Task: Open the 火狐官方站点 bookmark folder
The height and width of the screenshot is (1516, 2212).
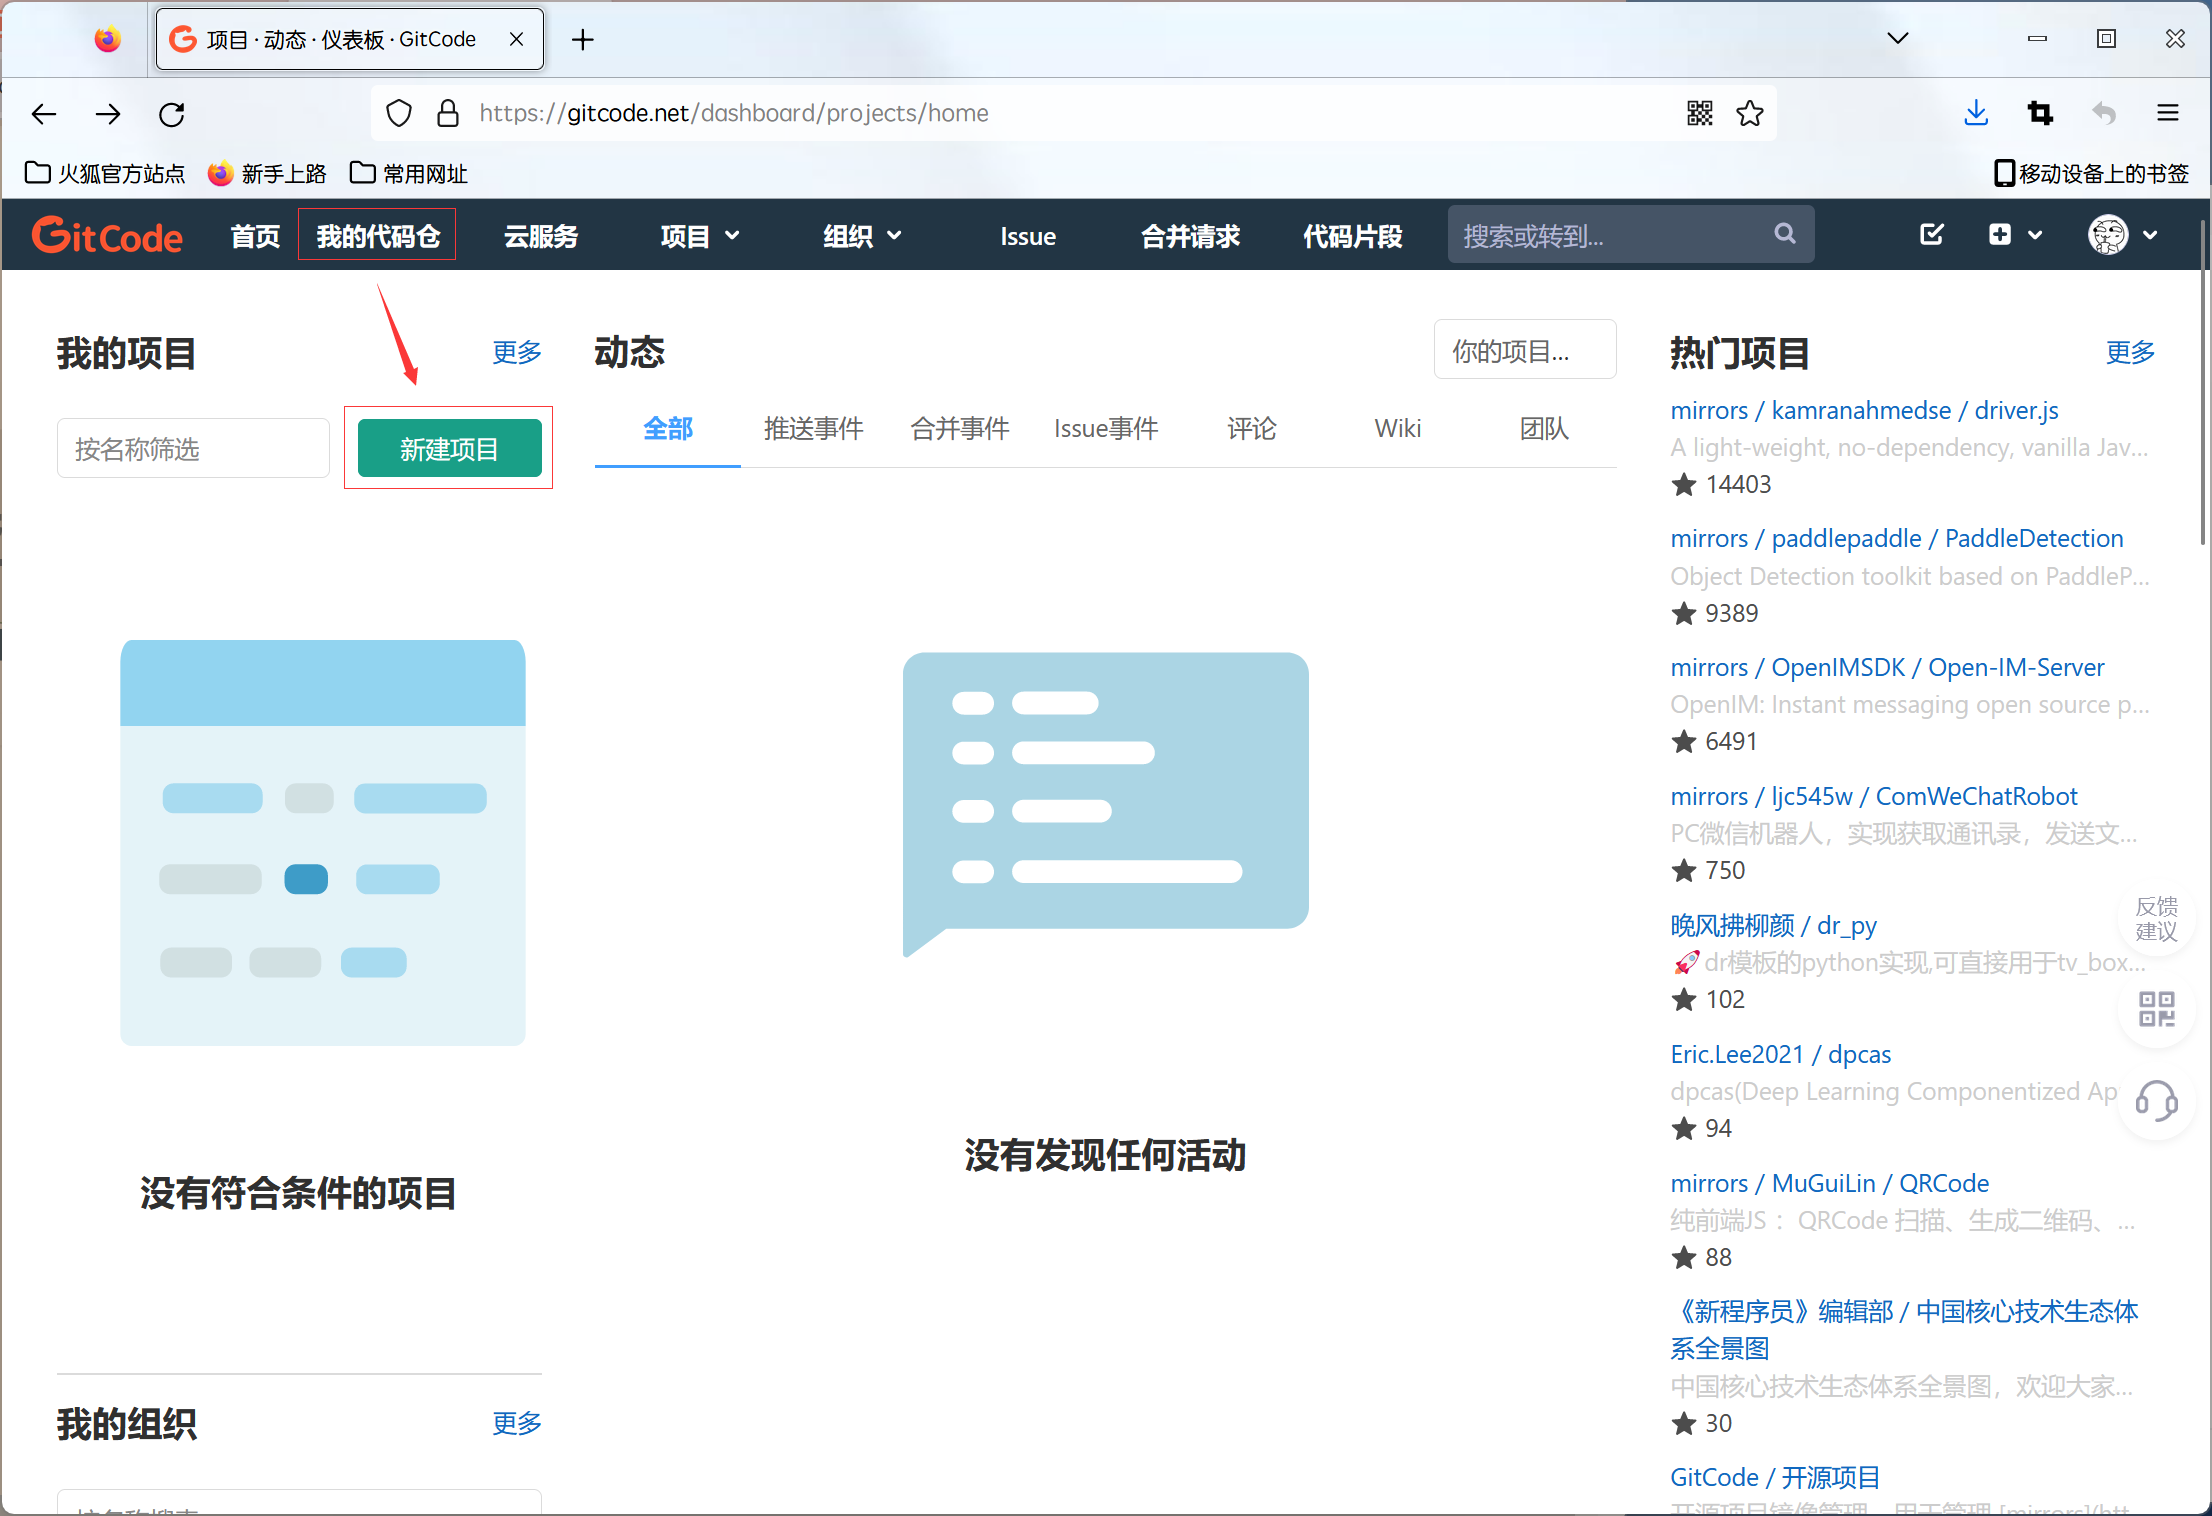Action: coord(105,173)
